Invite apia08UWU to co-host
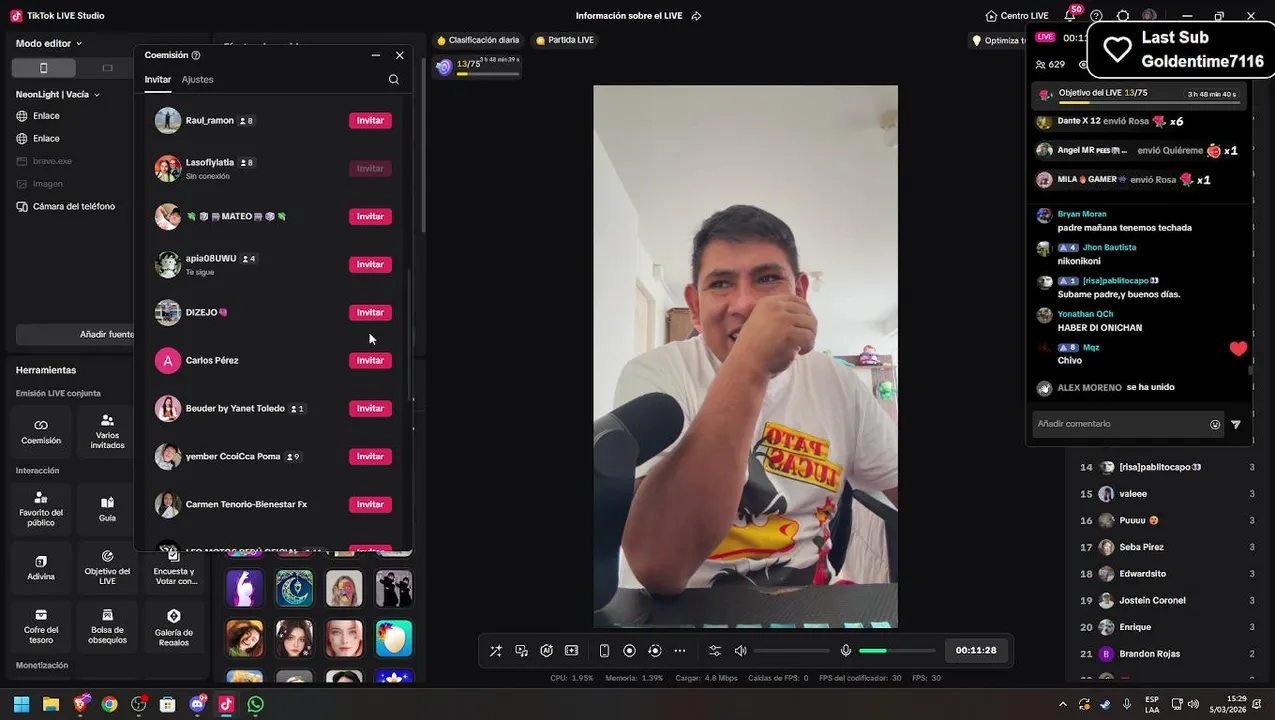Screen dimensions: 1275x720 point(370,264)
